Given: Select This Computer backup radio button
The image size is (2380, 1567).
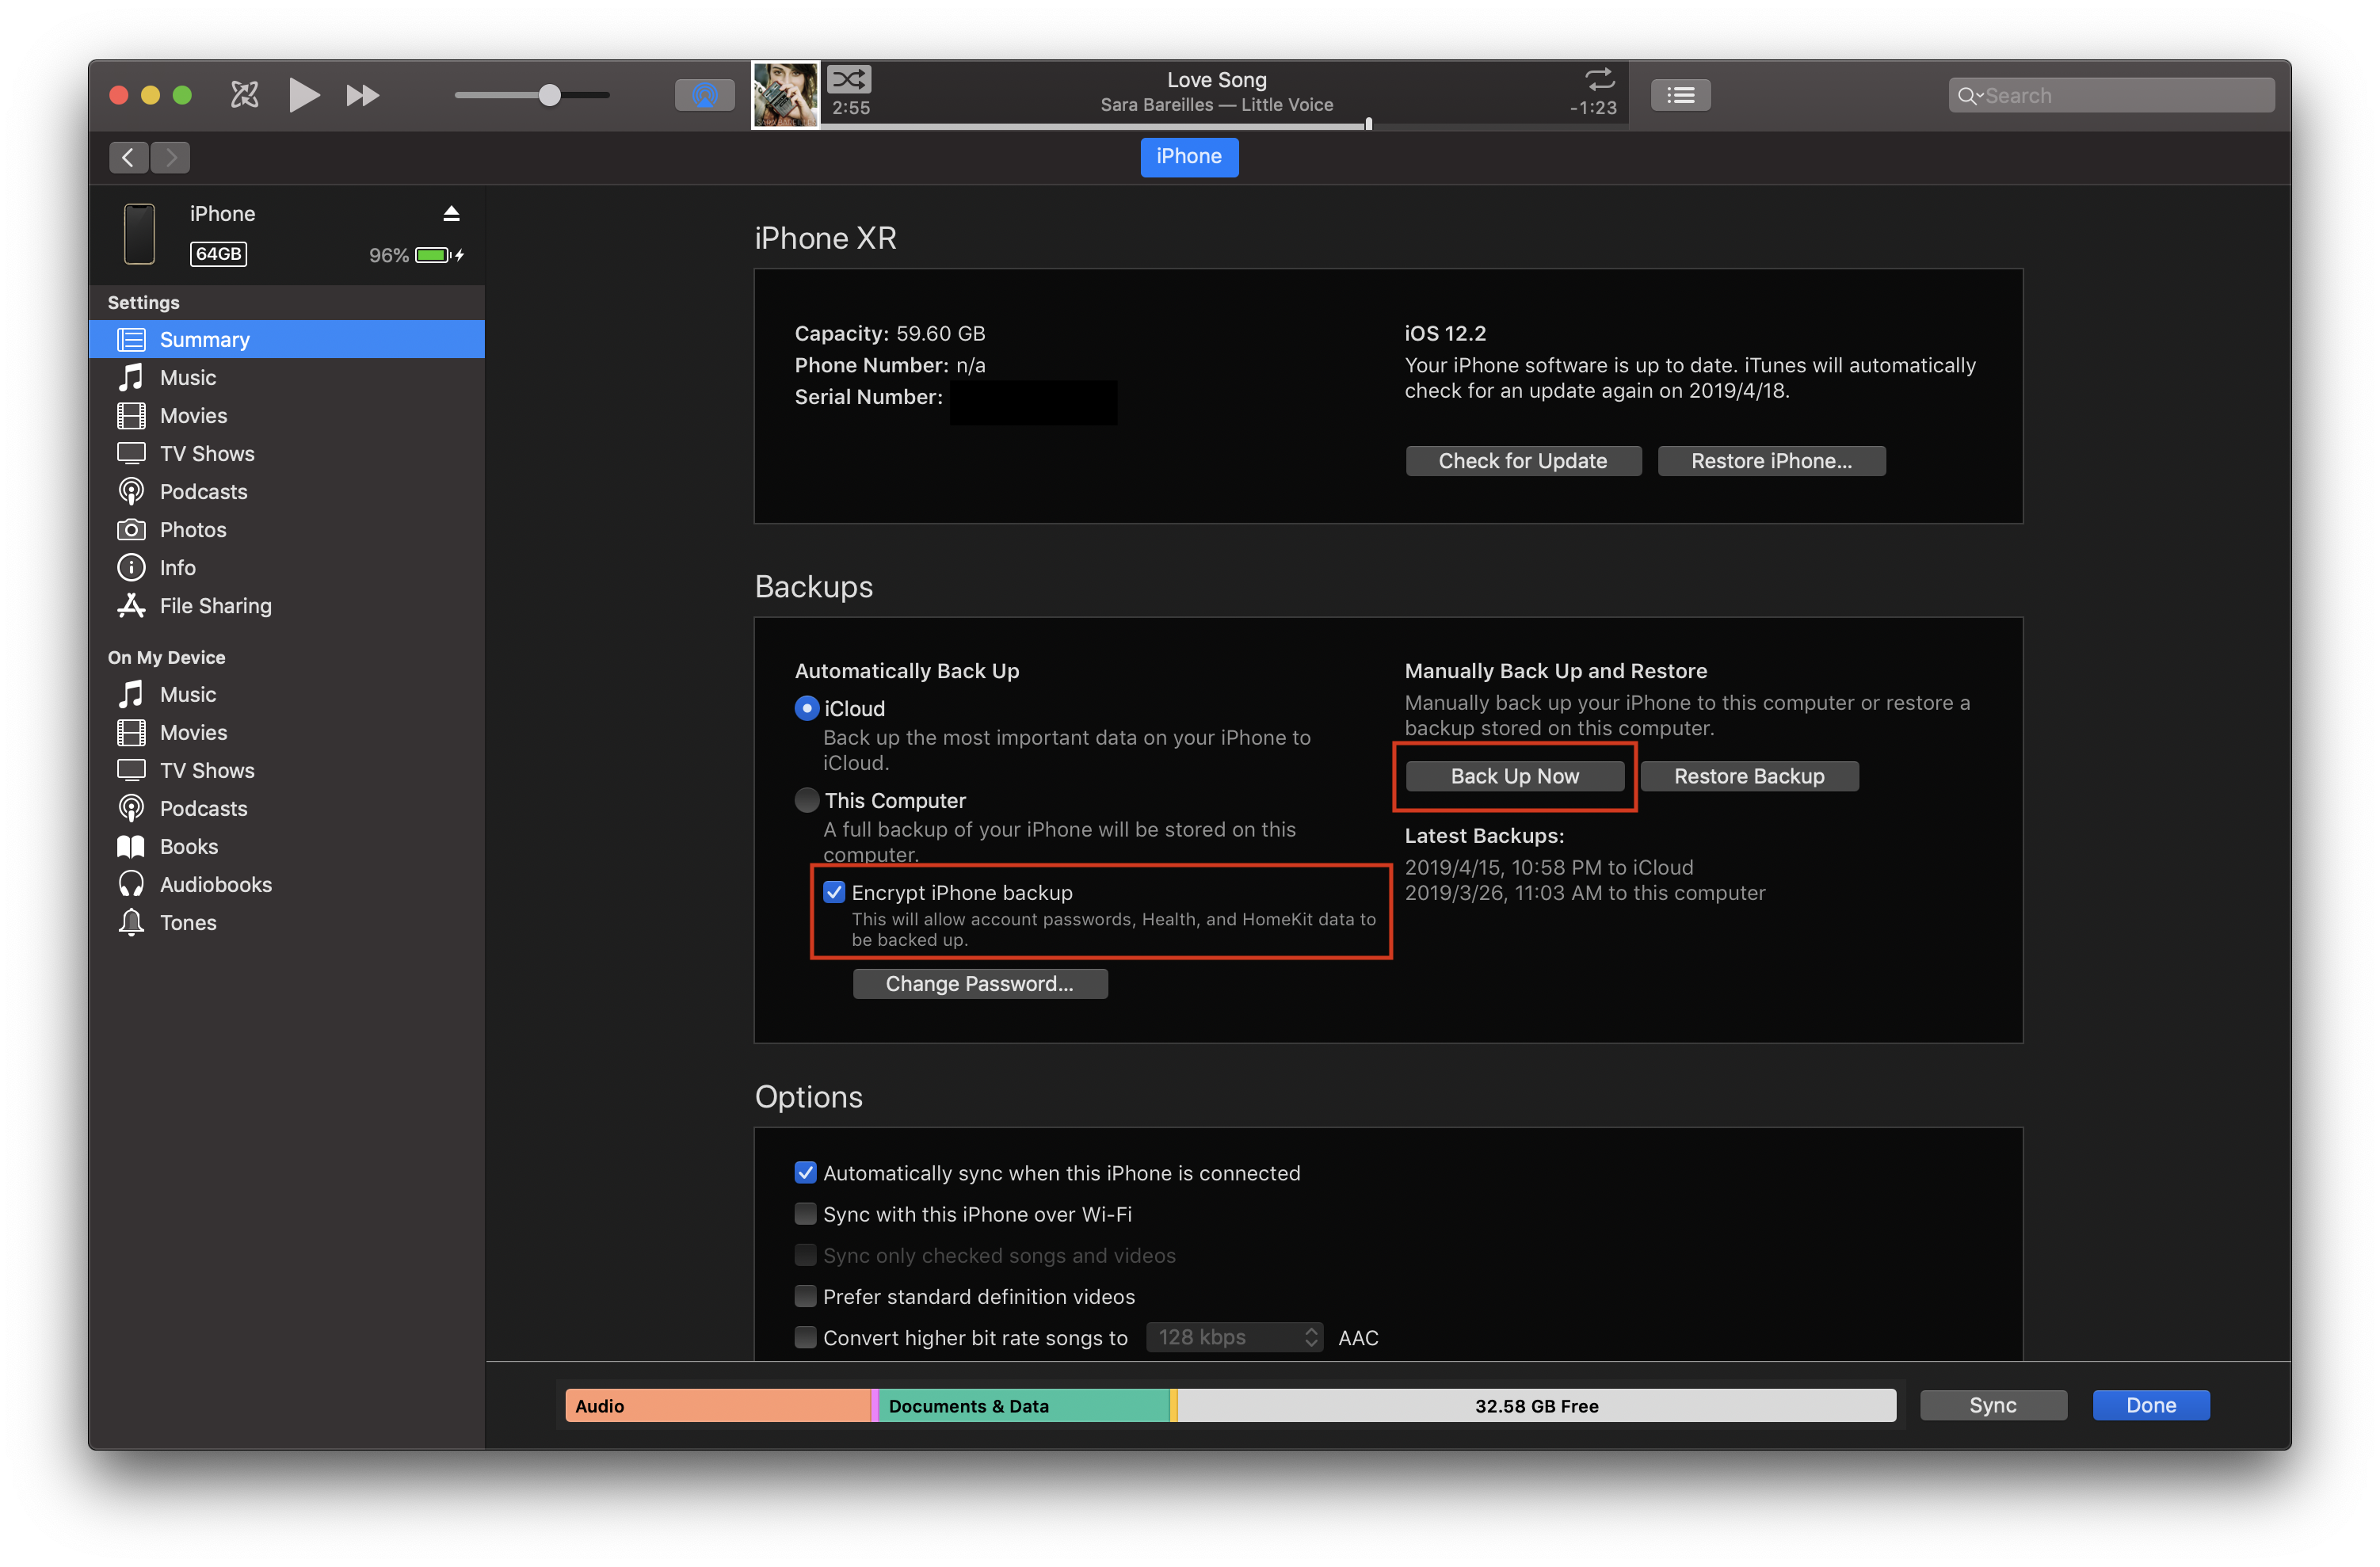Looking at the screenshot, I should [x=807, y=800].
